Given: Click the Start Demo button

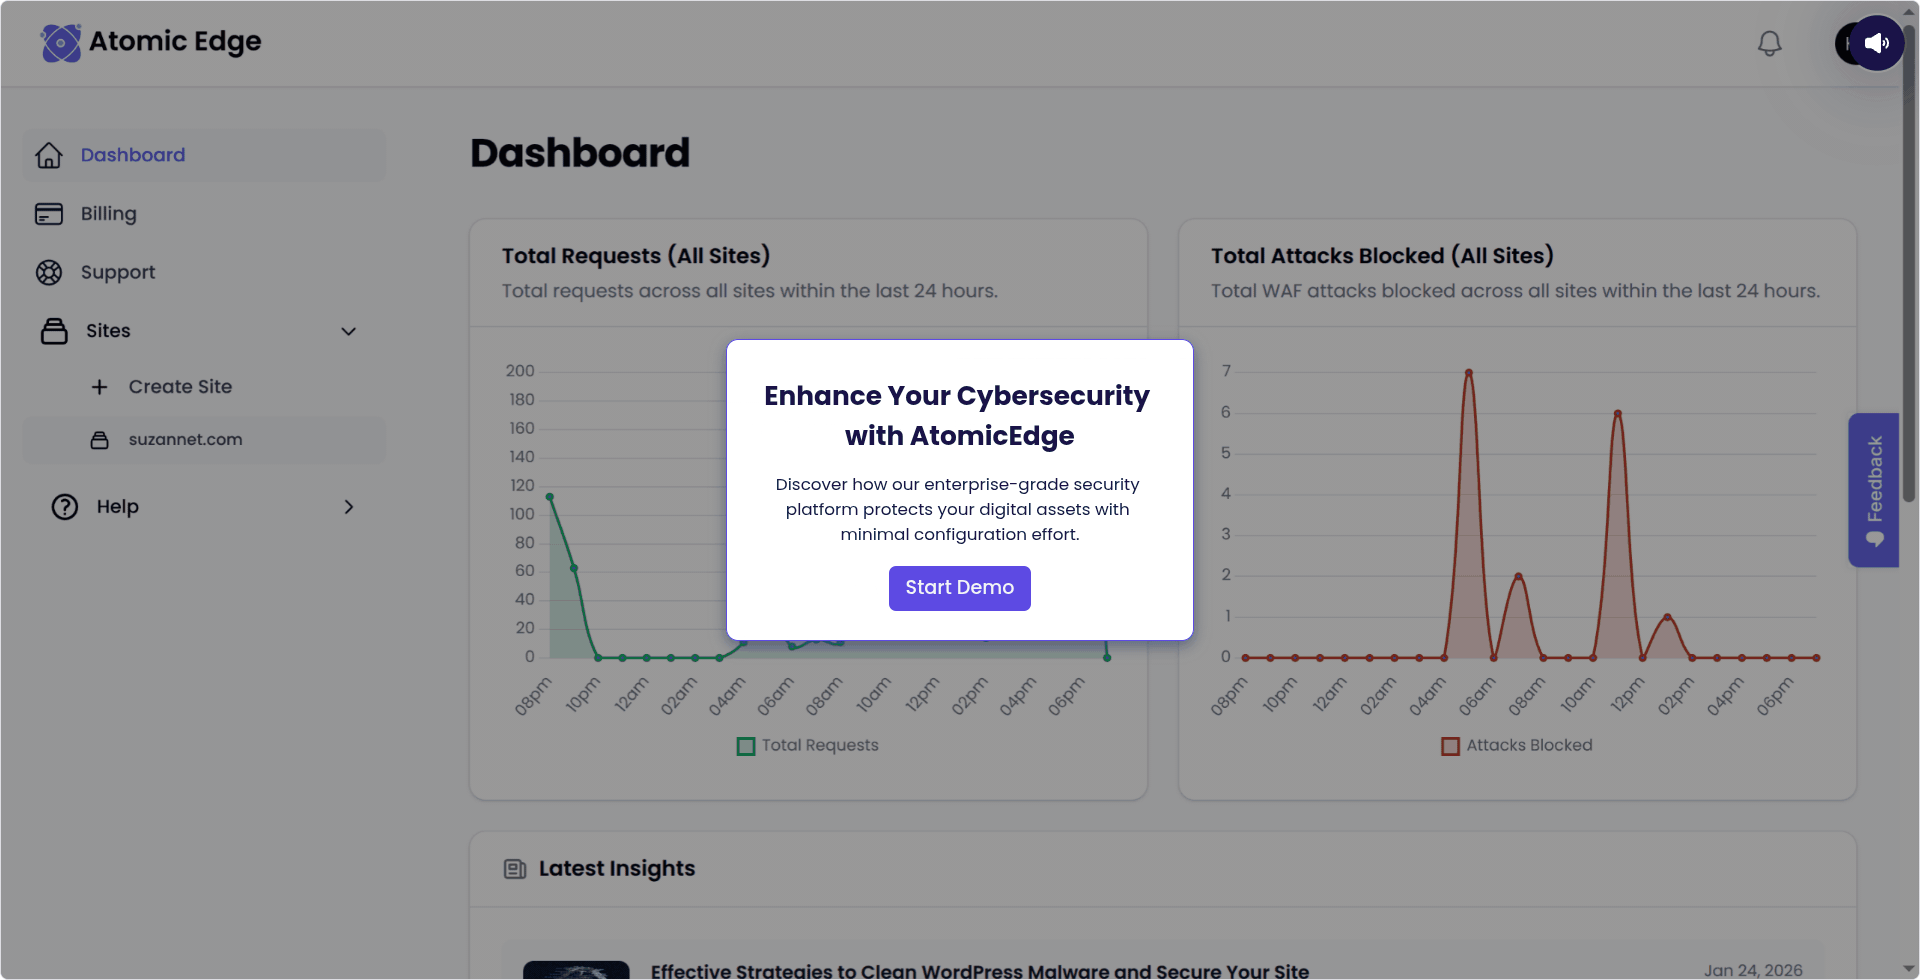Looking at the screenshot, I should point(959,588).
